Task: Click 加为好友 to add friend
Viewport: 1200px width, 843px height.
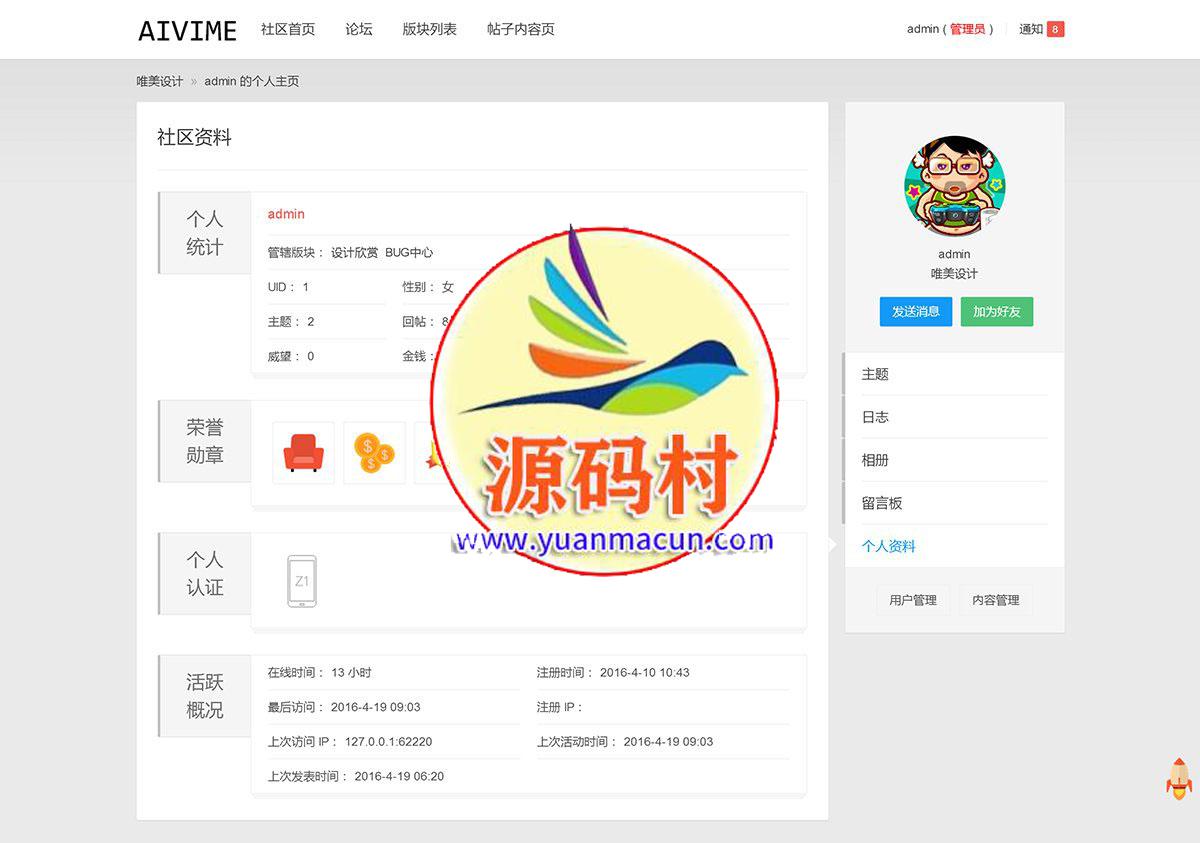Action: [996, 312]
